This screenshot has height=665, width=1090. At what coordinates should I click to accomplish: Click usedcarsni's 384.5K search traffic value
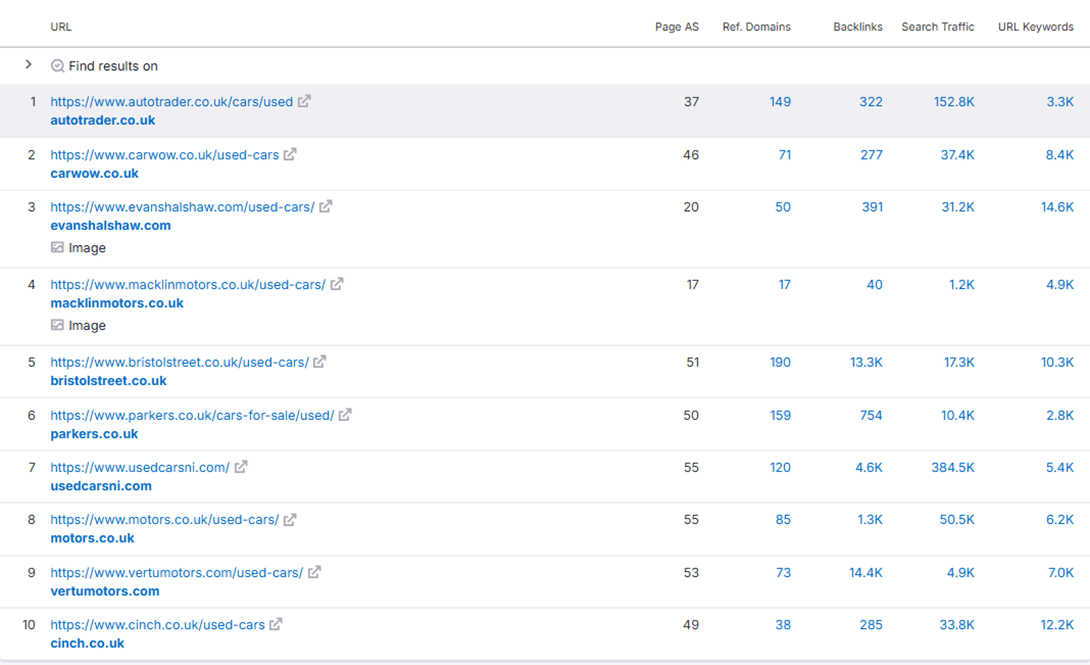952,468
